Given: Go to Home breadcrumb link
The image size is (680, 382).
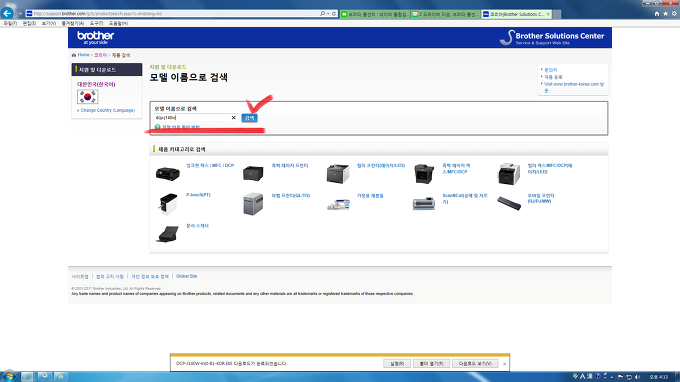Looking at the screenshot, I should pyautogui.click(x=83, y=55).
